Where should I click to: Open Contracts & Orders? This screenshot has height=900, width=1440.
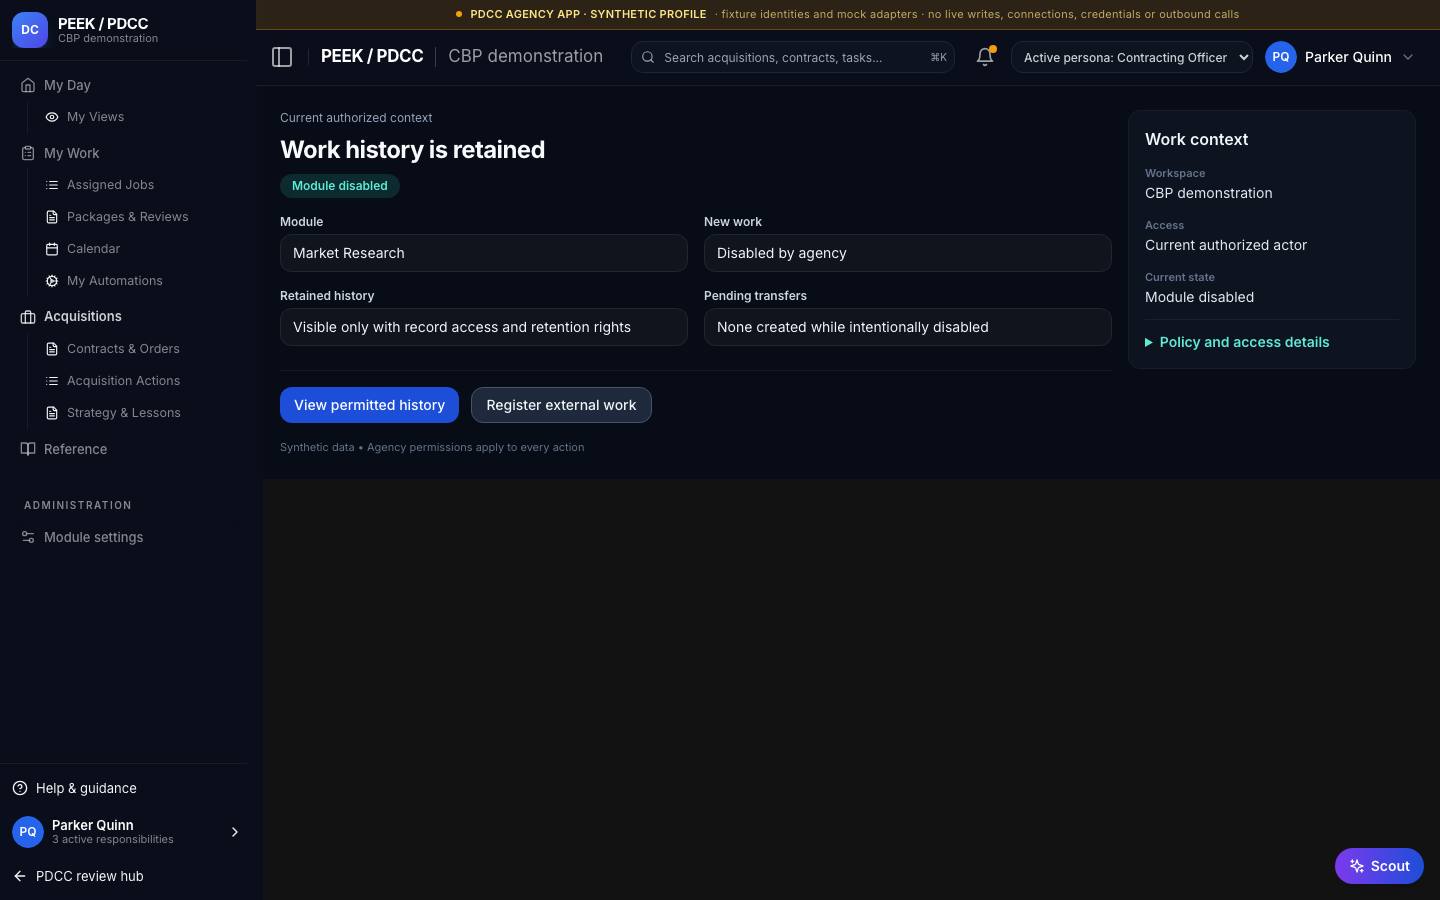123,349
